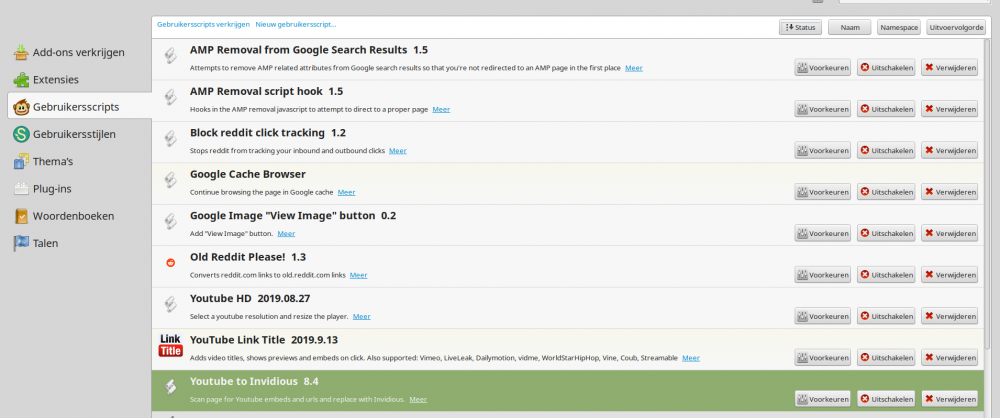Screen dimensions: 1000x418
Task: Click Nieuw gebruikersscript link
Action: [296, 25]
